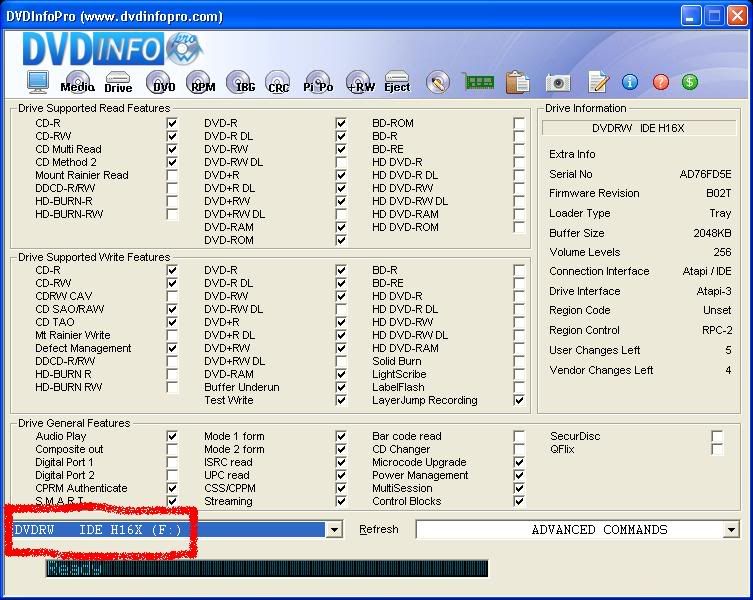Image resolution: width=753 pixels, height=600 pixels.
Task: Expand the ADVANCED COMMANDS dropdown arrow
Action: (731, 530)
